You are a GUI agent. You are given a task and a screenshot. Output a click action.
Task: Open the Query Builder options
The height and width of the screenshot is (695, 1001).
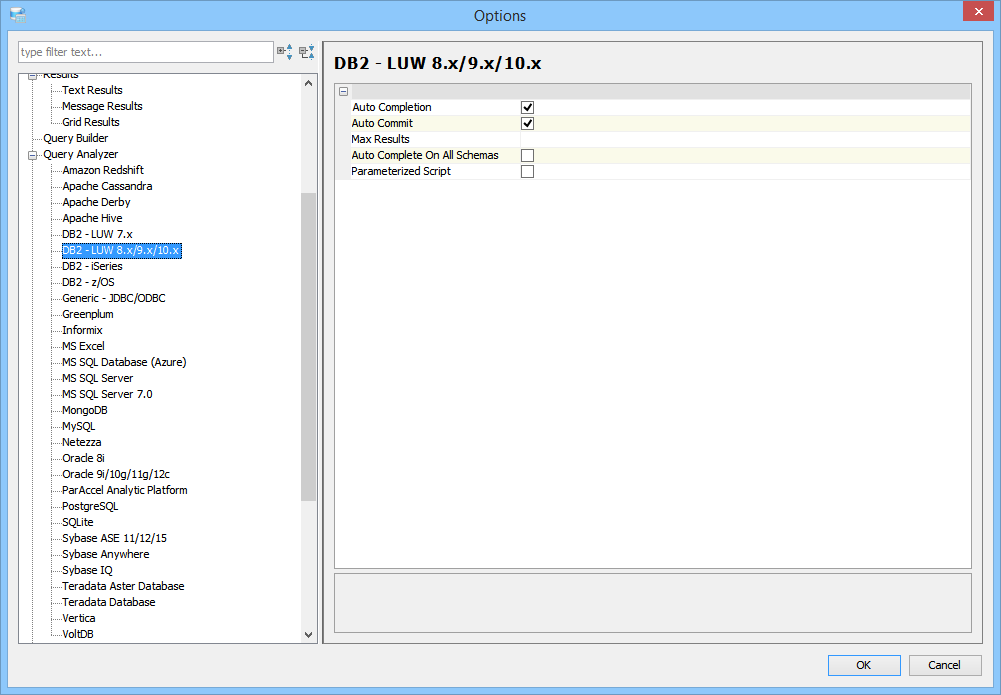[75, 138]
